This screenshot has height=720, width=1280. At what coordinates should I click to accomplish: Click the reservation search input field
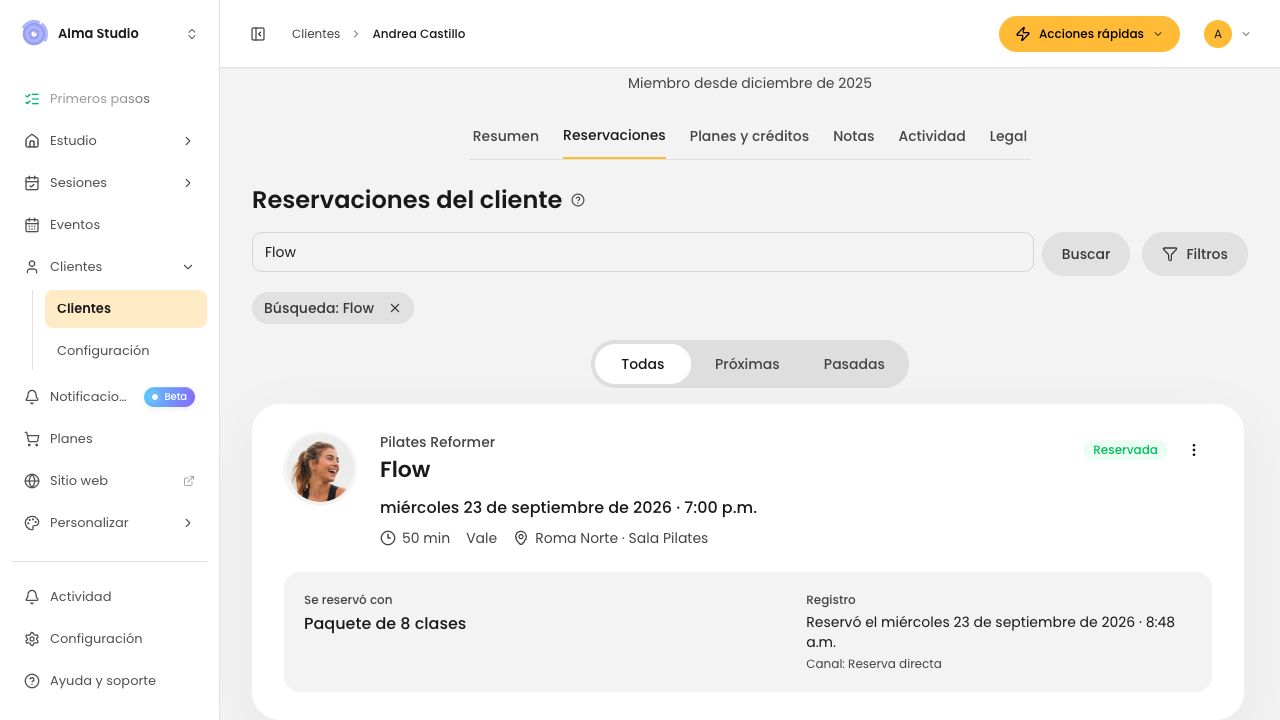tap(642, 252)
